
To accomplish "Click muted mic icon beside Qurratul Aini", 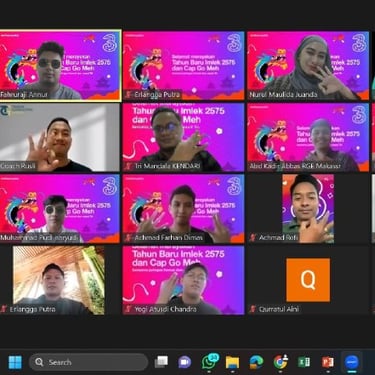I will click(x=253, y=309).
